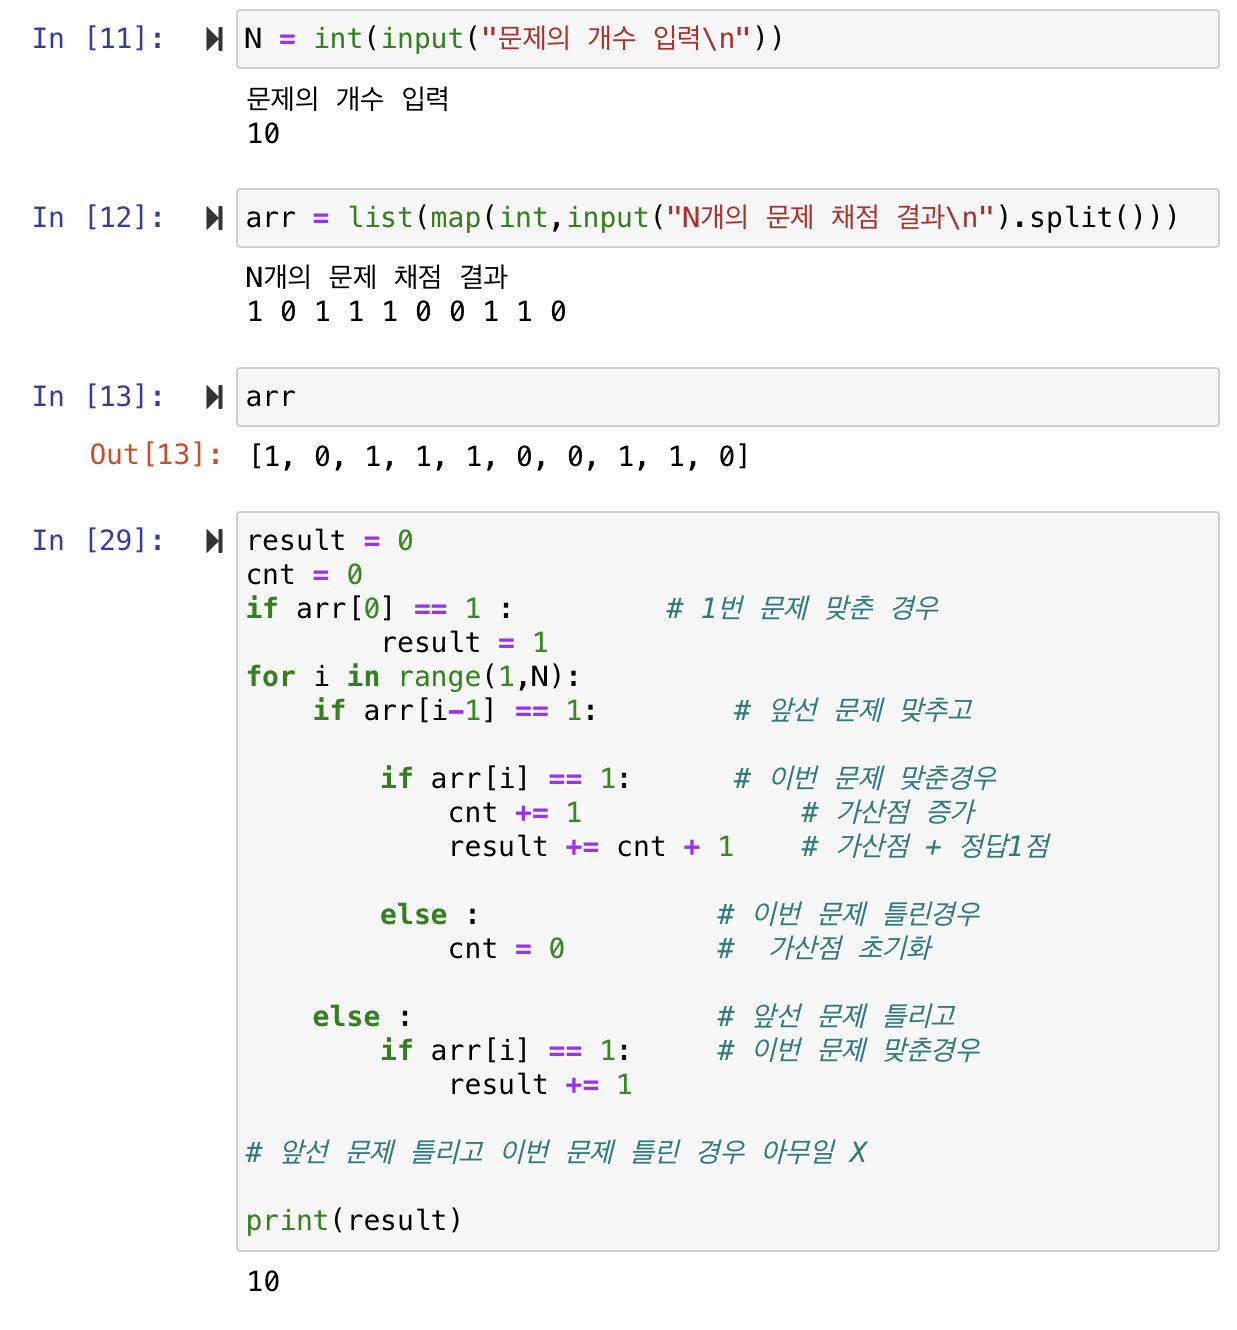Run cell In [29] with its run icon
The height and width of the screenshot is (1330, 1237).
tap(214, 541)
